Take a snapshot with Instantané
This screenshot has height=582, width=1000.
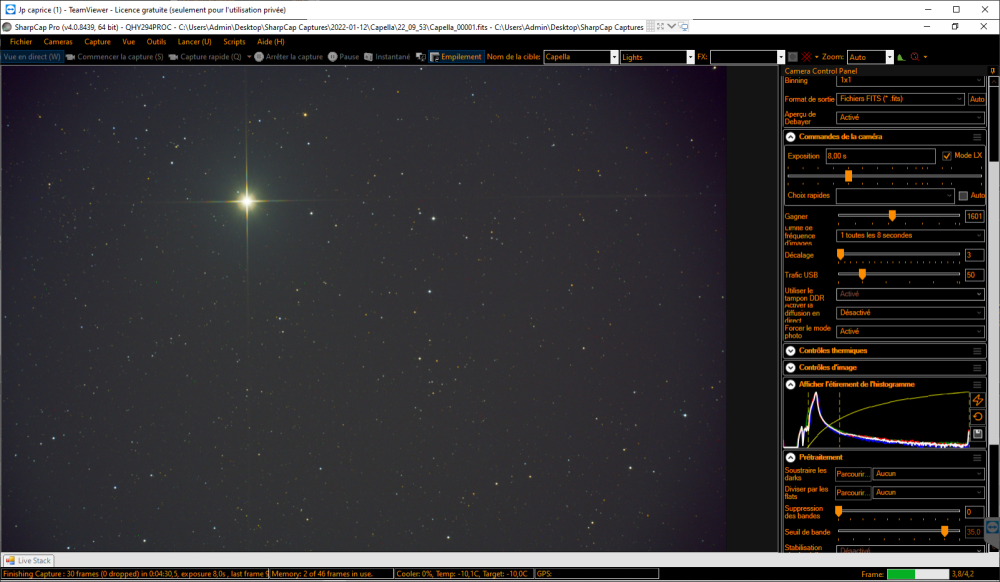(387, 57)
